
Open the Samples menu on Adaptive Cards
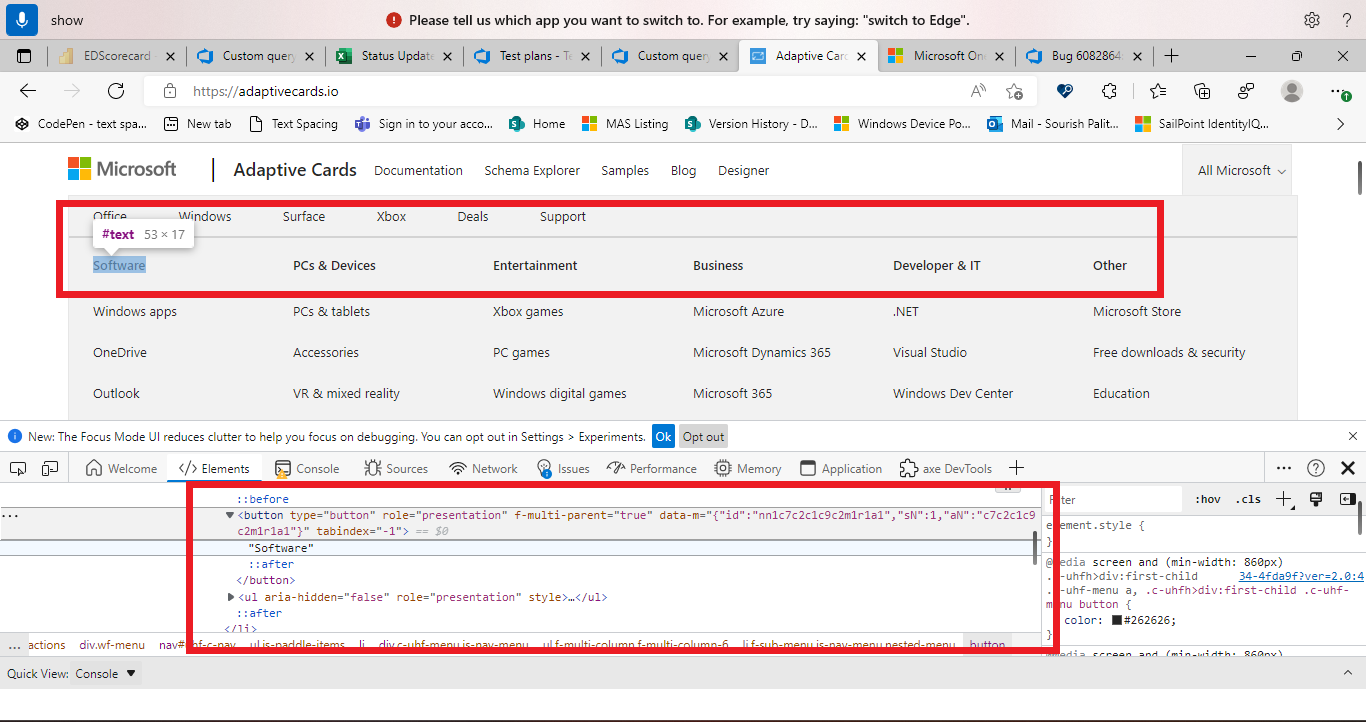pos(624,170)
